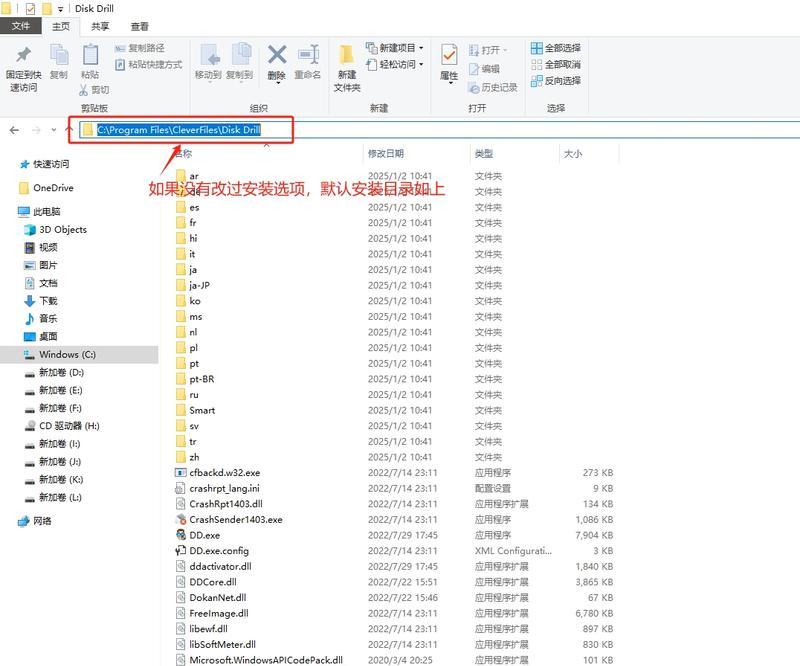
Task: Open Music (音乐) in the sidebar
Action: point(42,318)
